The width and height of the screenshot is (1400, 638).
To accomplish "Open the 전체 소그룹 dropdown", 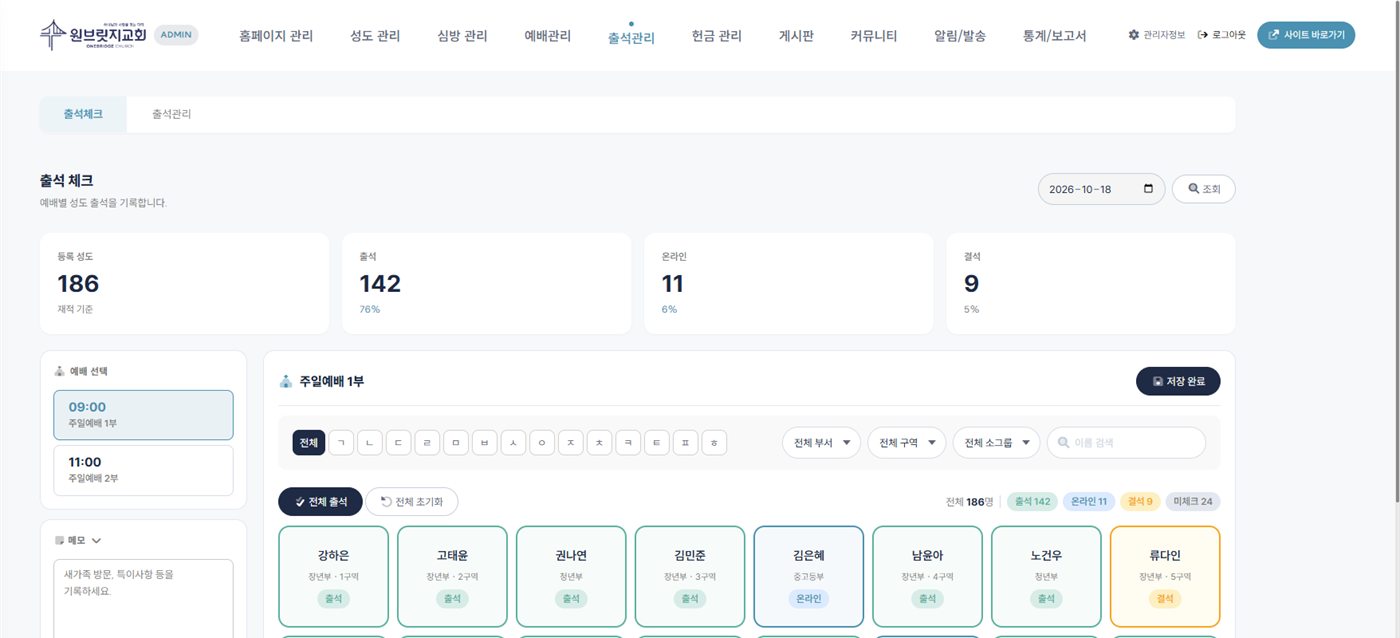I will [x=996, y=443].
